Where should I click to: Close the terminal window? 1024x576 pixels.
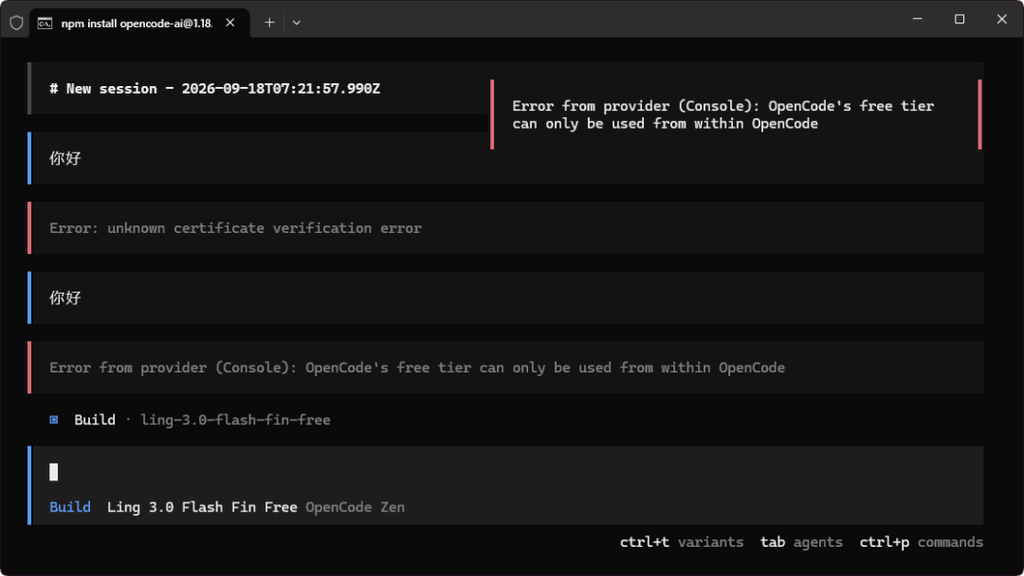[x=1001, y=19]
